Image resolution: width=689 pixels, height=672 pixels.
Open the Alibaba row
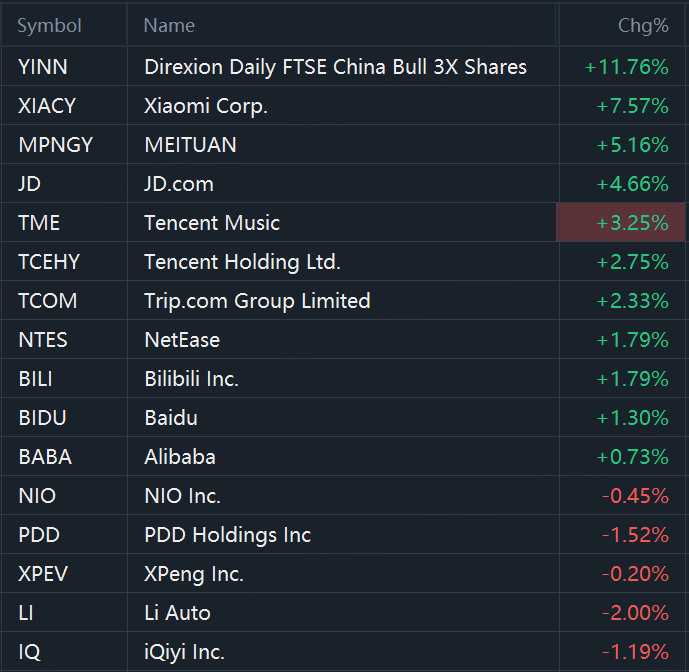(180, 457)
